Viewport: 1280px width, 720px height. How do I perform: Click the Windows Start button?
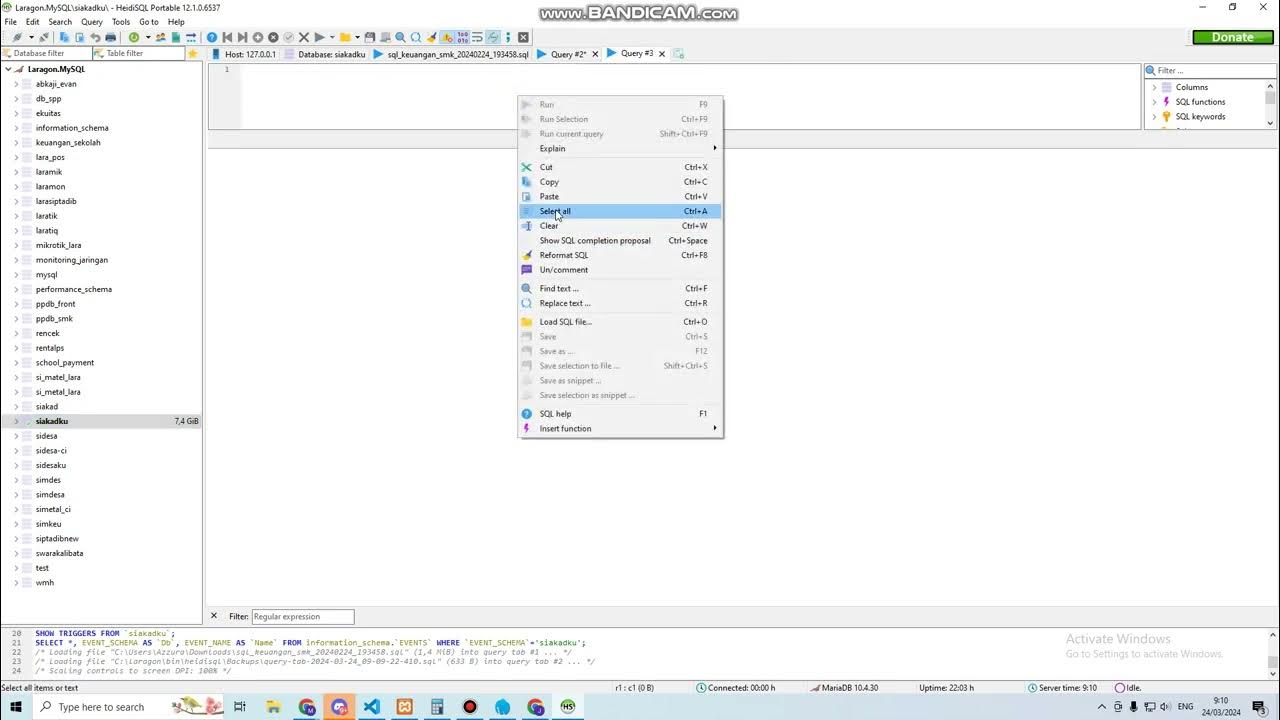(x=16, y=707)
